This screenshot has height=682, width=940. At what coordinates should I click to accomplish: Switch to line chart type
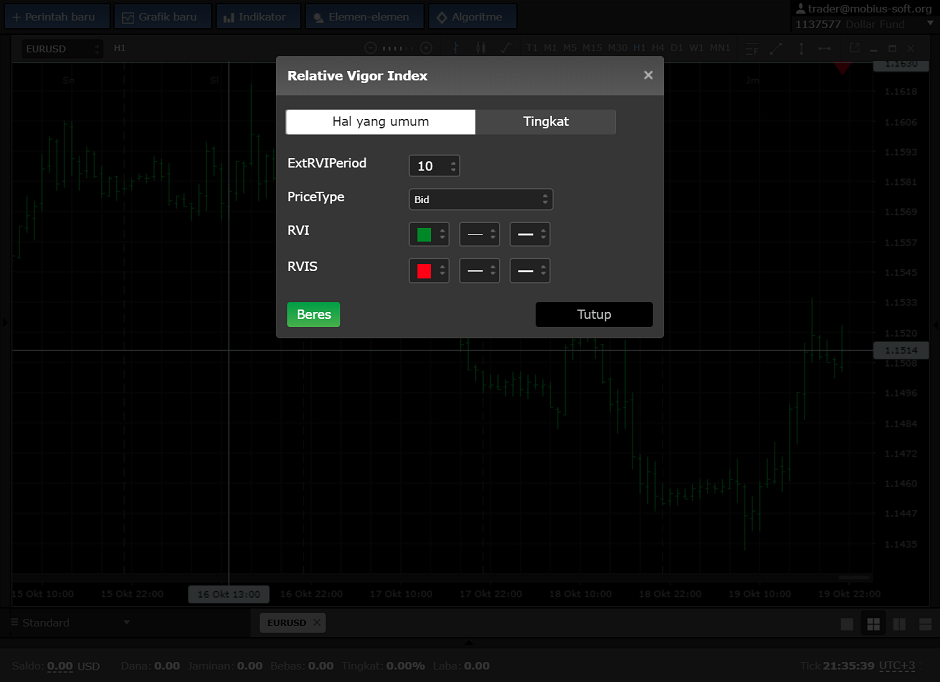pos(506,48)
